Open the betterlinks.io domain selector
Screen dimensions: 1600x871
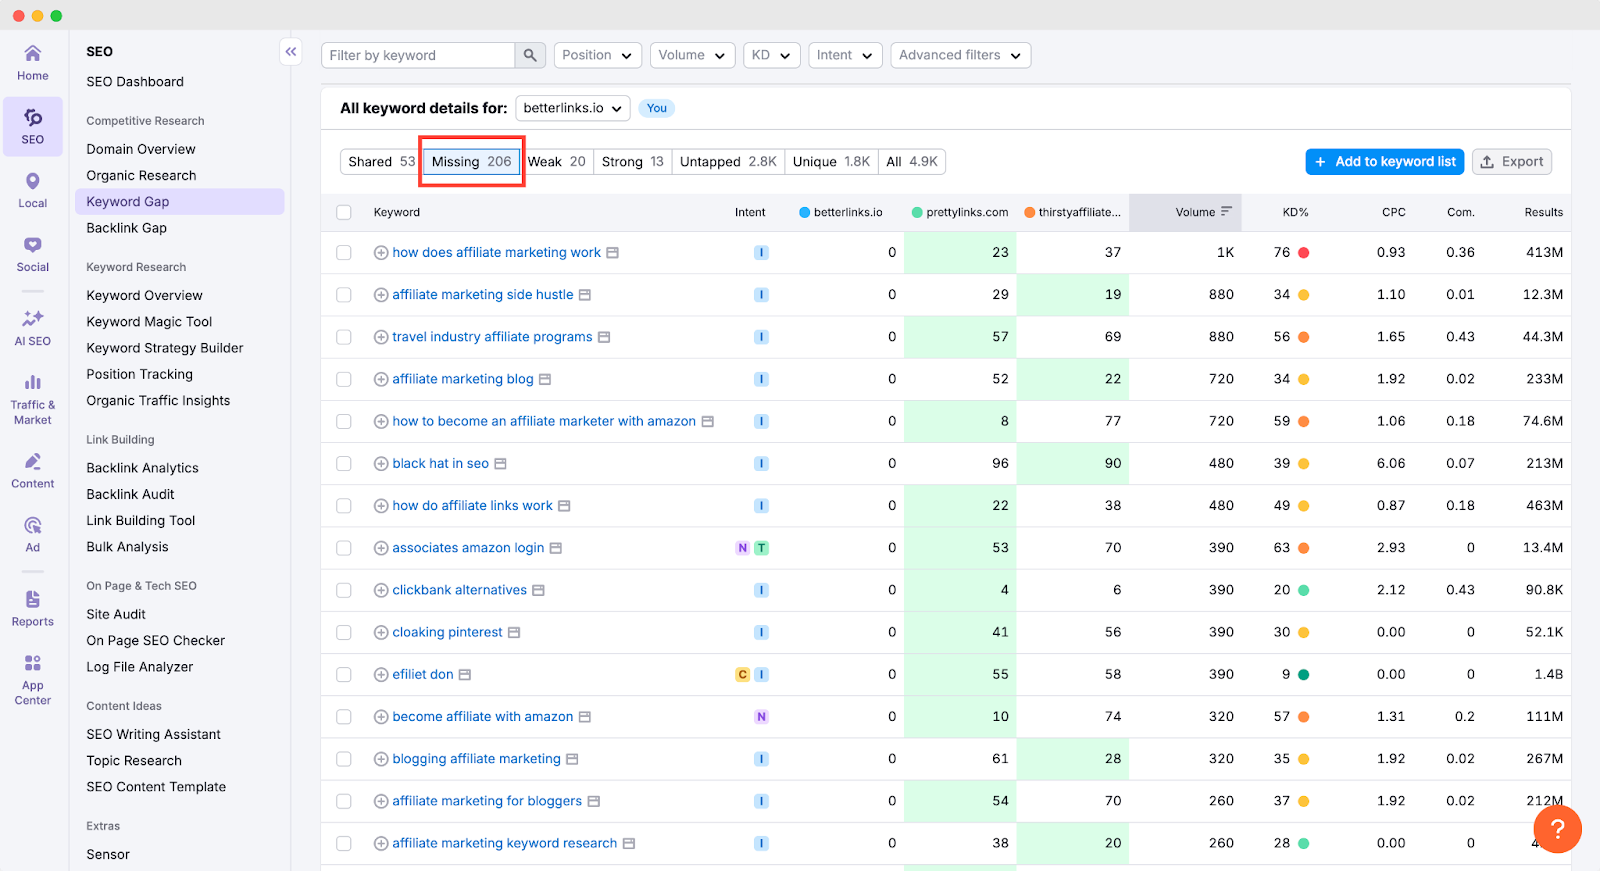(572, 108)
